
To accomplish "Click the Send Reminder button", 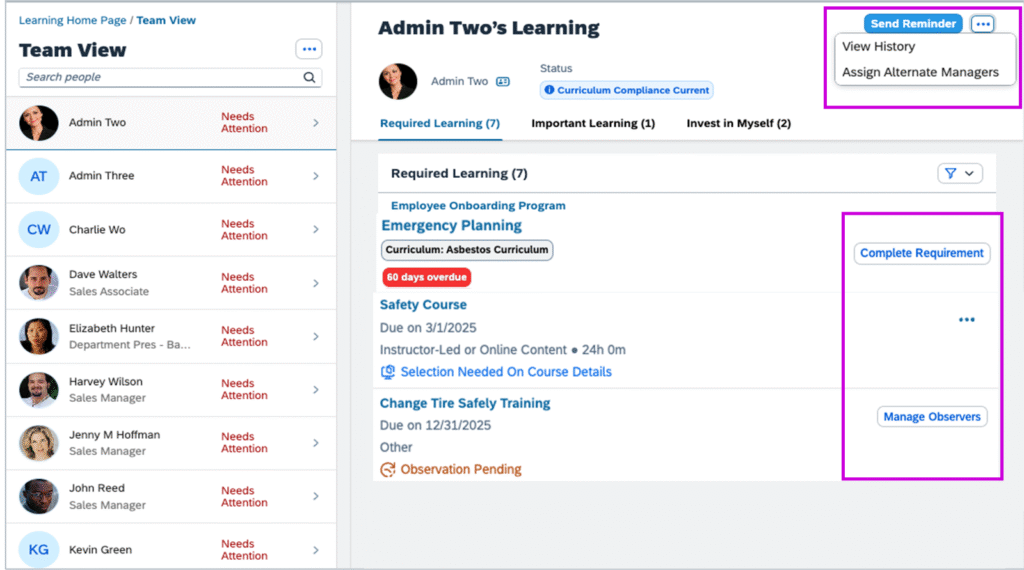I will pyautogui.click(x=913, y=24).
